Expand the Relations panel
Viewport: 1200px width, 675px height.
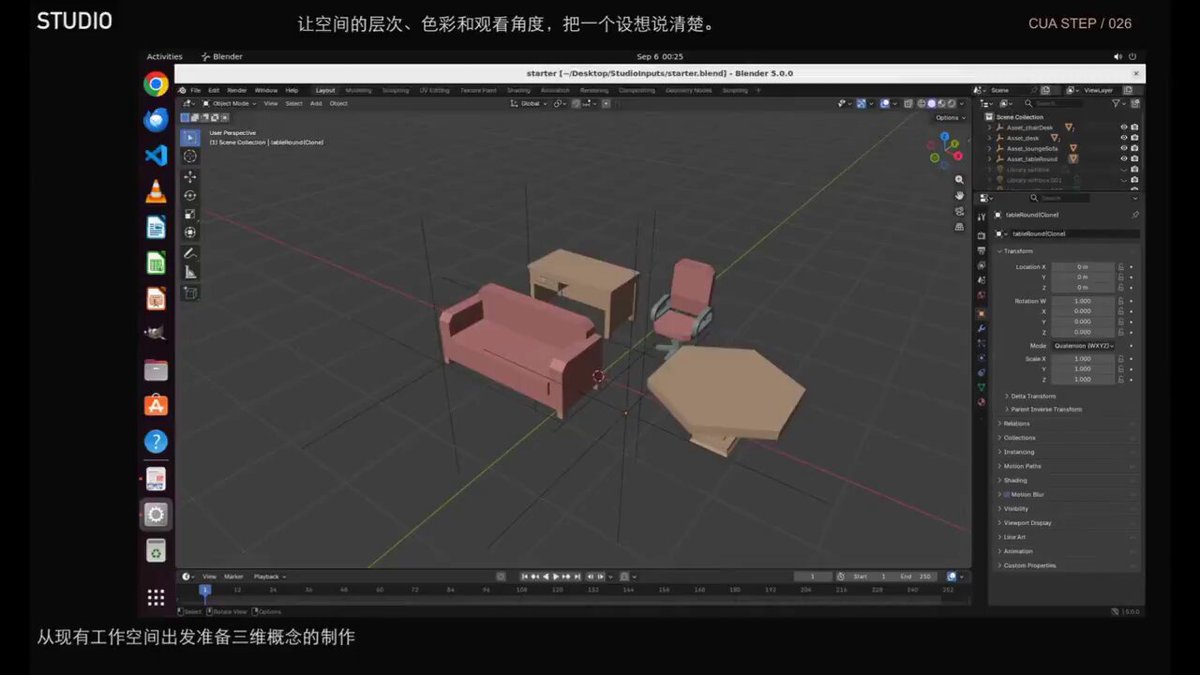(x=1013, y=424)
